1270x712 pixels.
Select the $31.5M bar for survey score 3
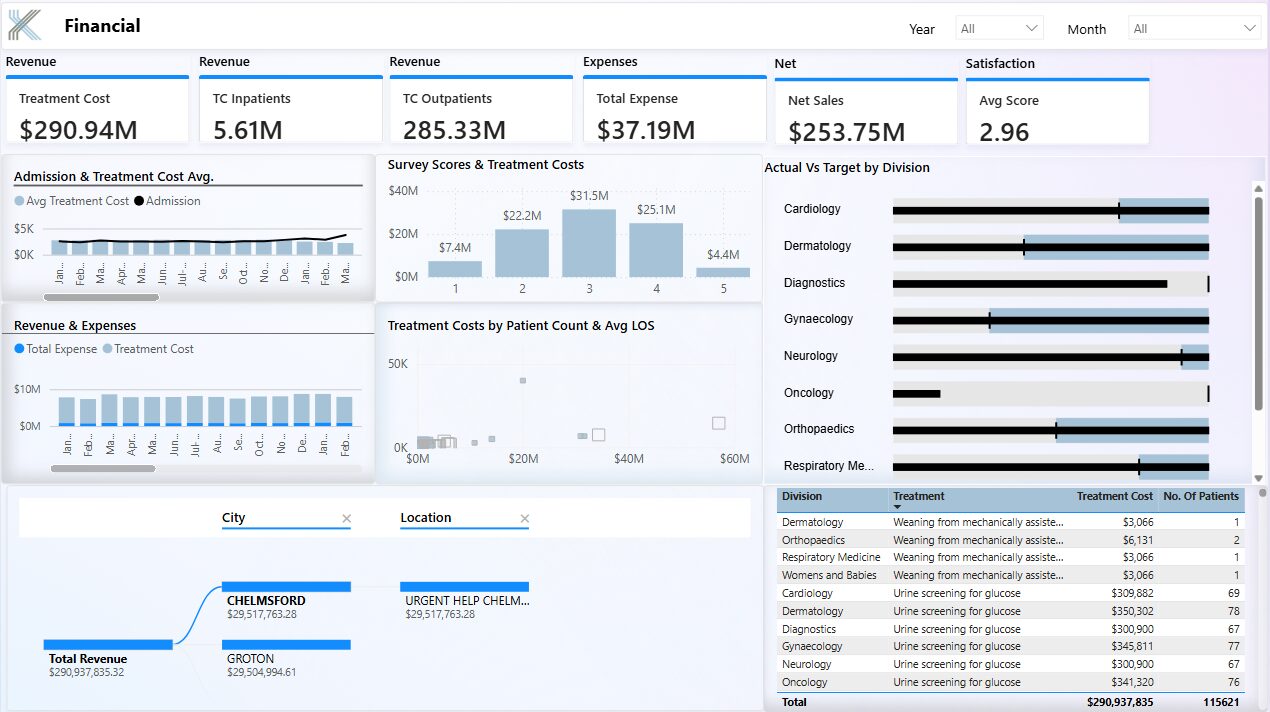point(589,242)
